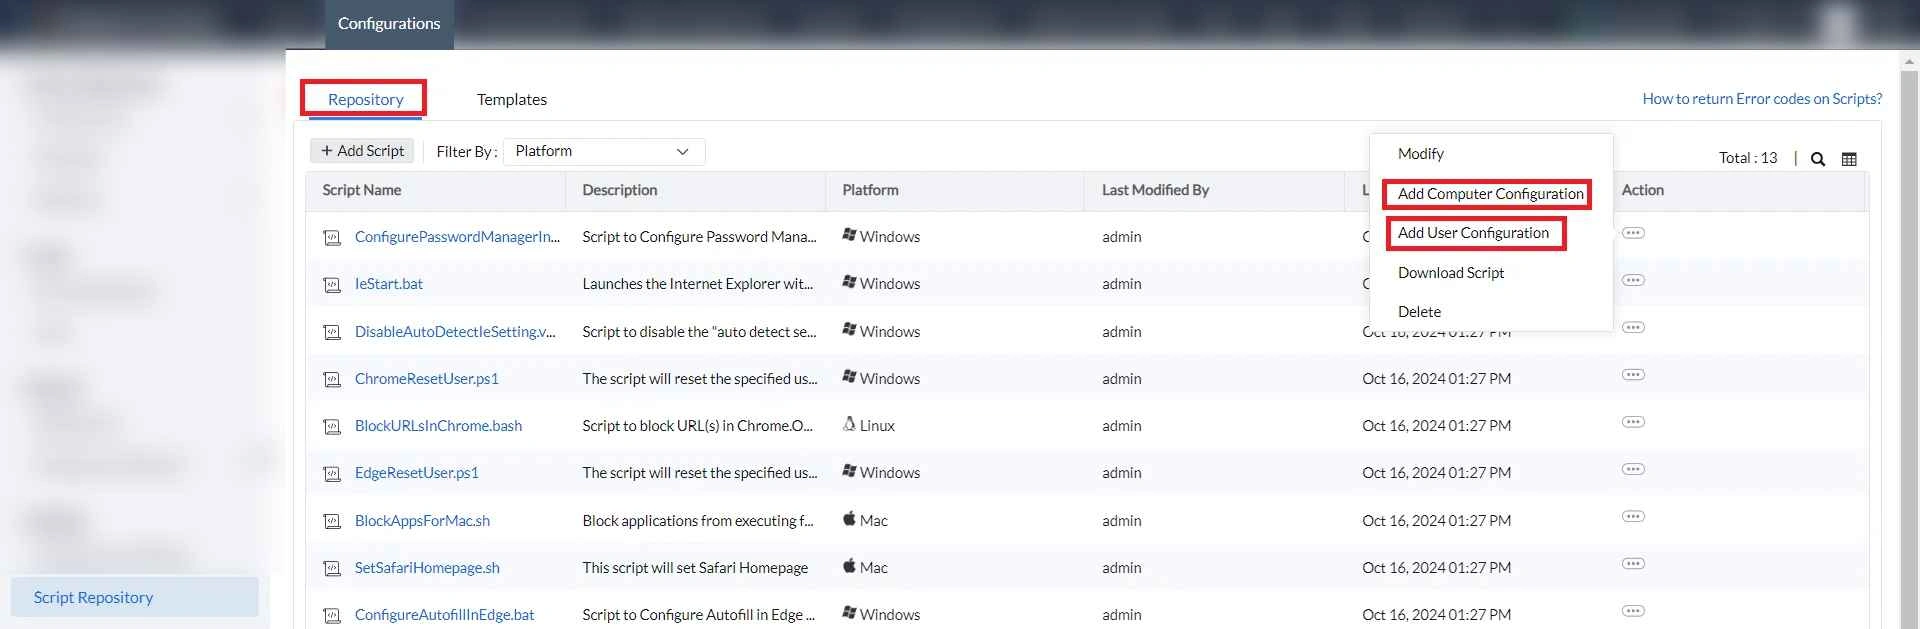Viewport: 1920px width, 629px height.
Task: Choose Add User Configuration menu entry
Action: [x=1473, y=233]
